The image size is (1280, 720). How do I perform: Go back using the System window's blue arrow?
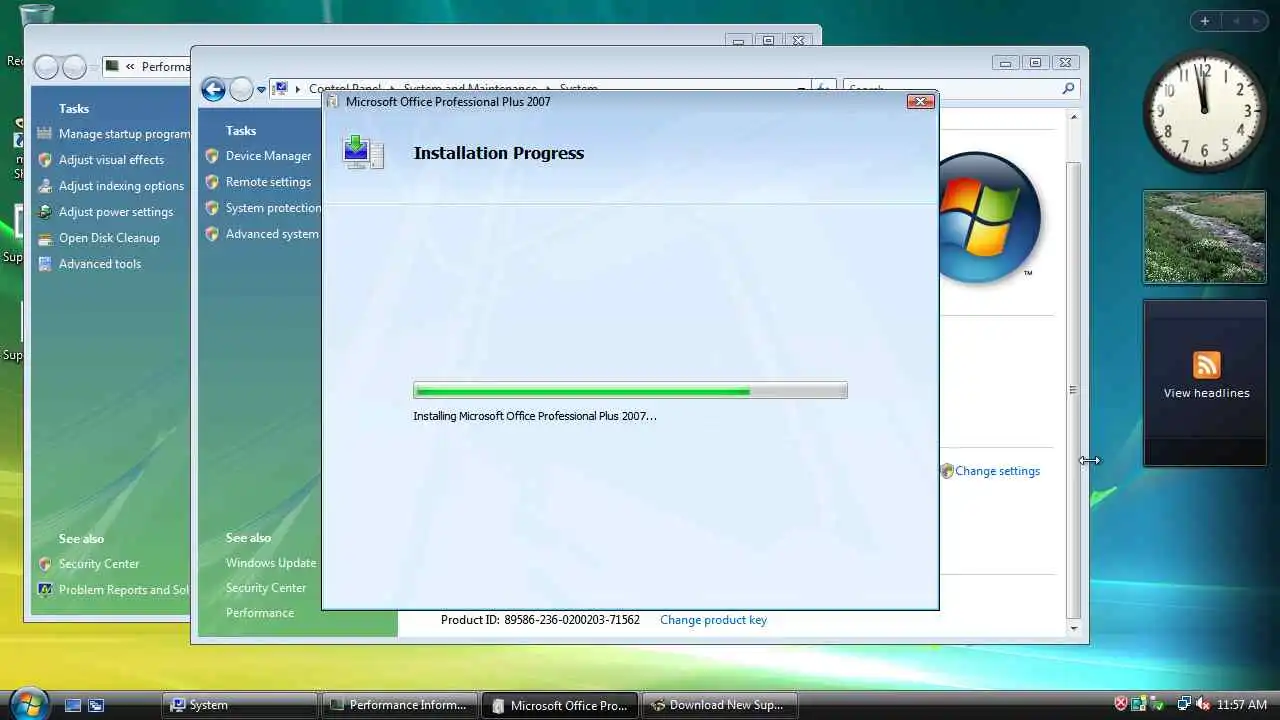[213, 89]
